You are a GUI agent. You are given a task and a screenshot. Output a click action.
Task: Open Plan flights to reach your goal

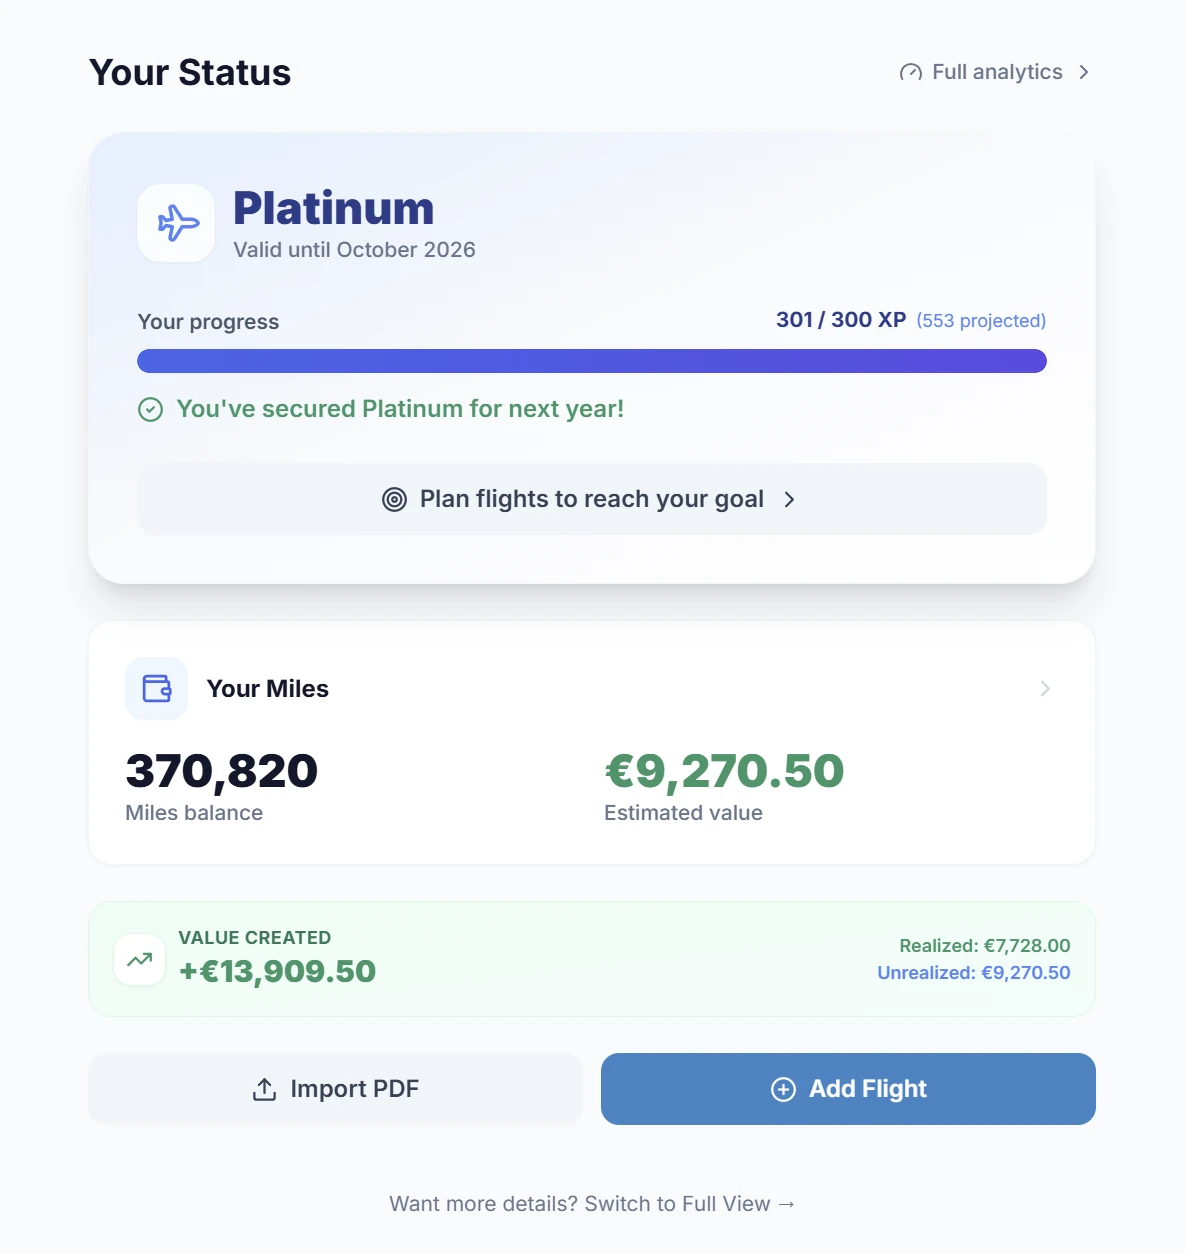pyautogui.click(x=591, y=500)
